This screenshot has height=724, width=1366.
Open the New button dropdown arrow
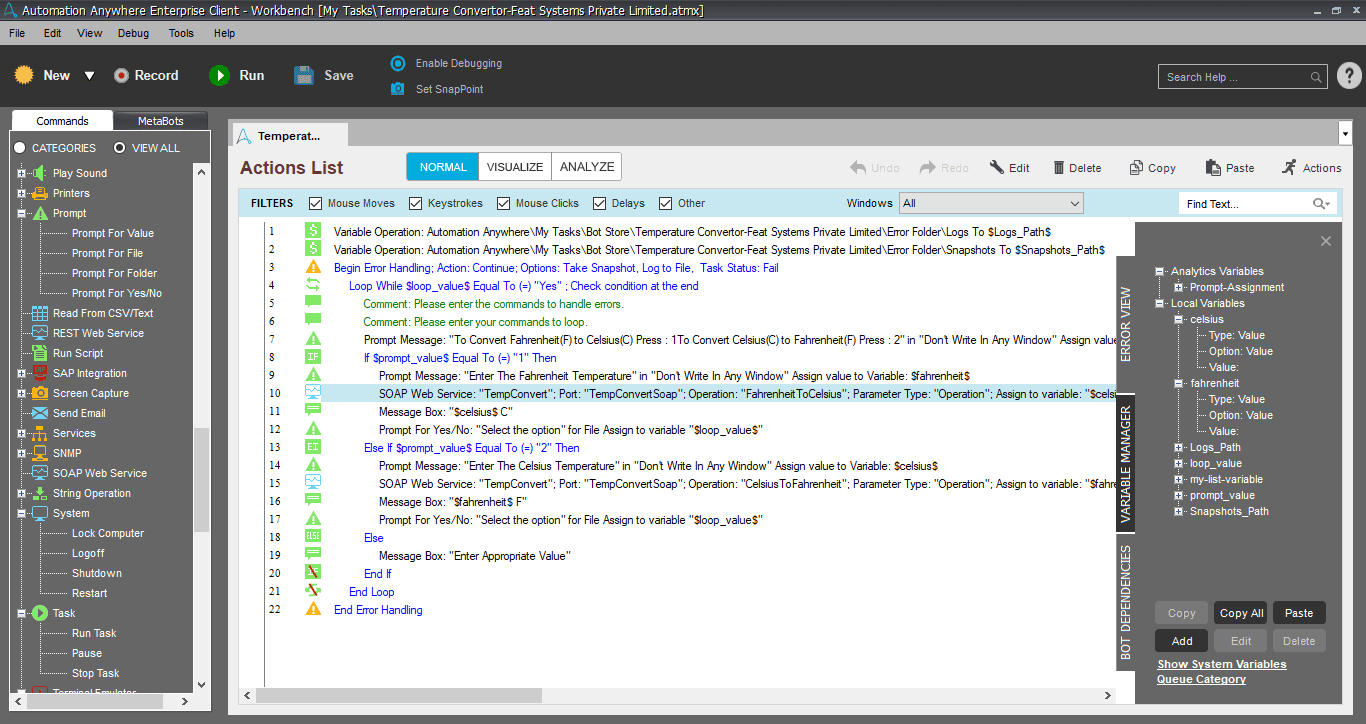[x=89, y=76]
